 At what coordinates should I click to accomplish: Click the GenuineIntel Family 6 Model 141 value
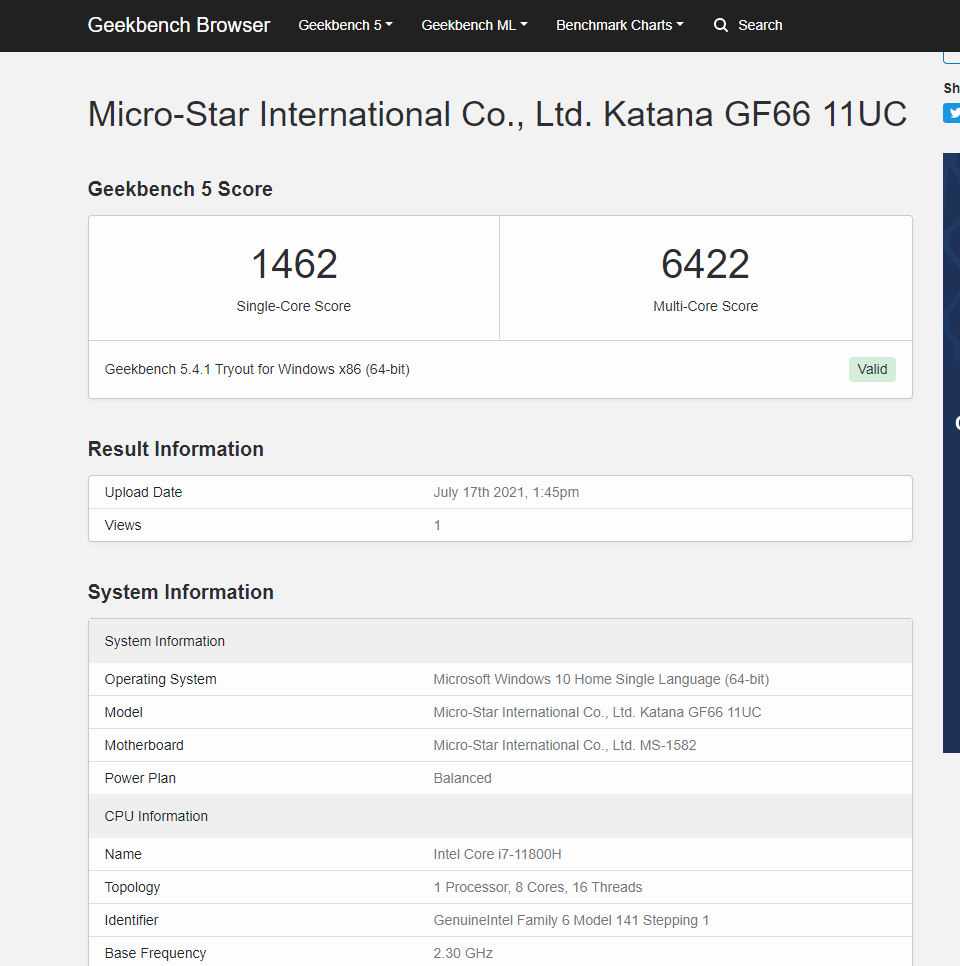[x=571, y=920]
